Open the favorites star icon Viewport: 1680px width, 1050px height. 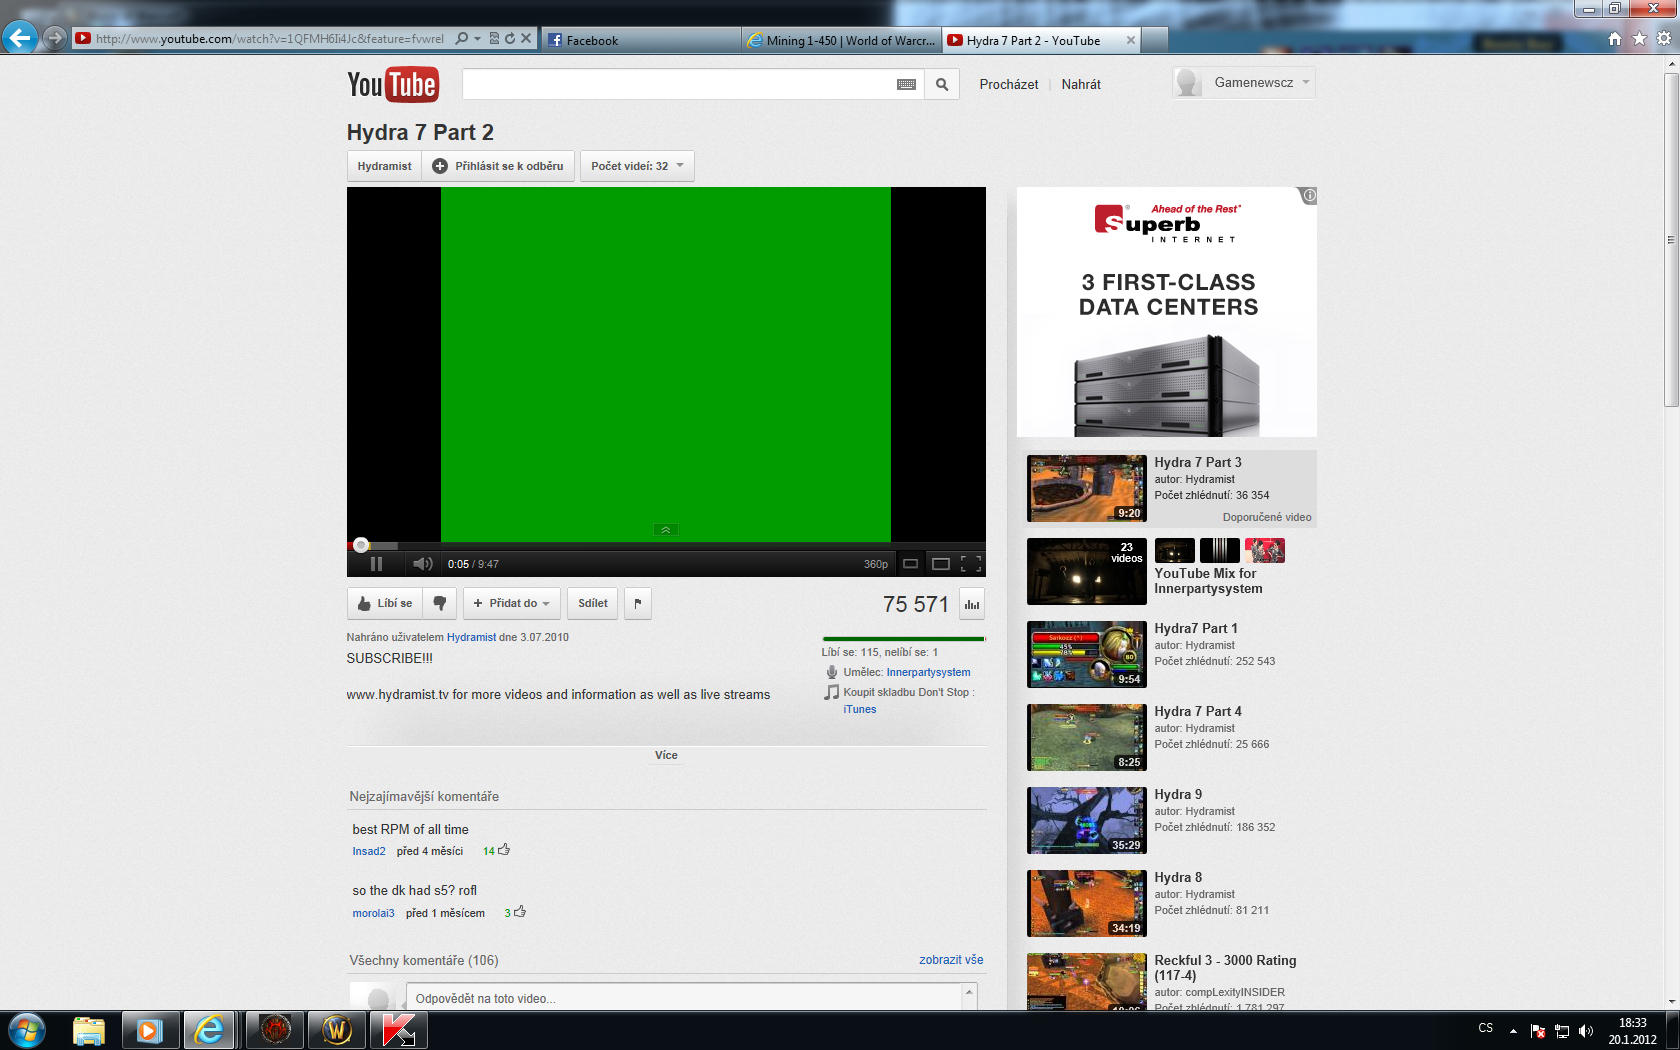tap(1639, 39)
